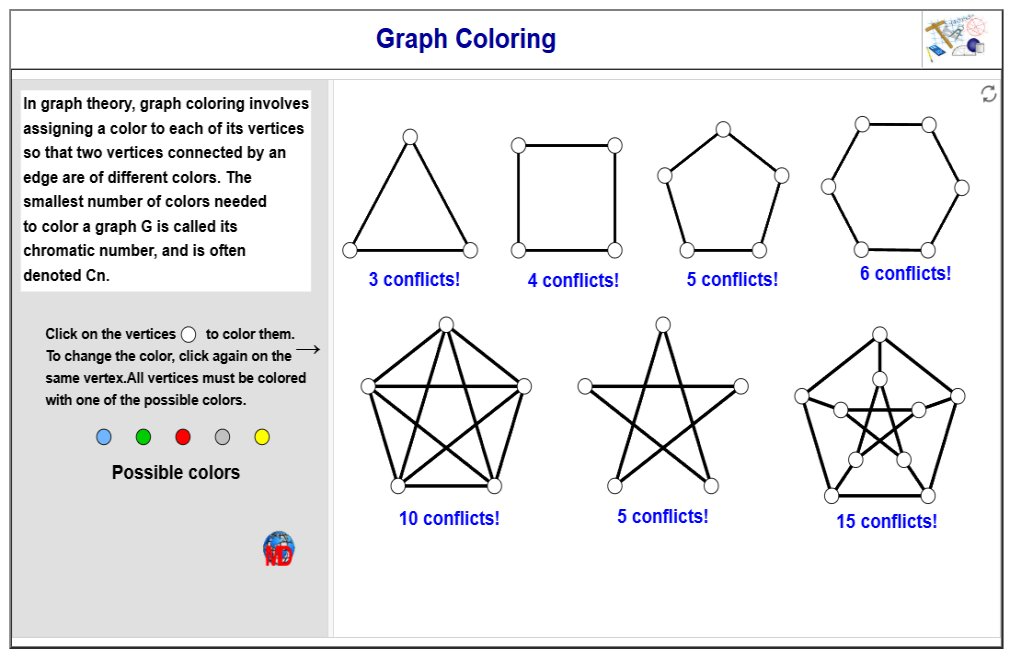Color the square's top-right vertex
Image resolution: width=1010 pixels, height=656 pixels.
tap(615, 146)
